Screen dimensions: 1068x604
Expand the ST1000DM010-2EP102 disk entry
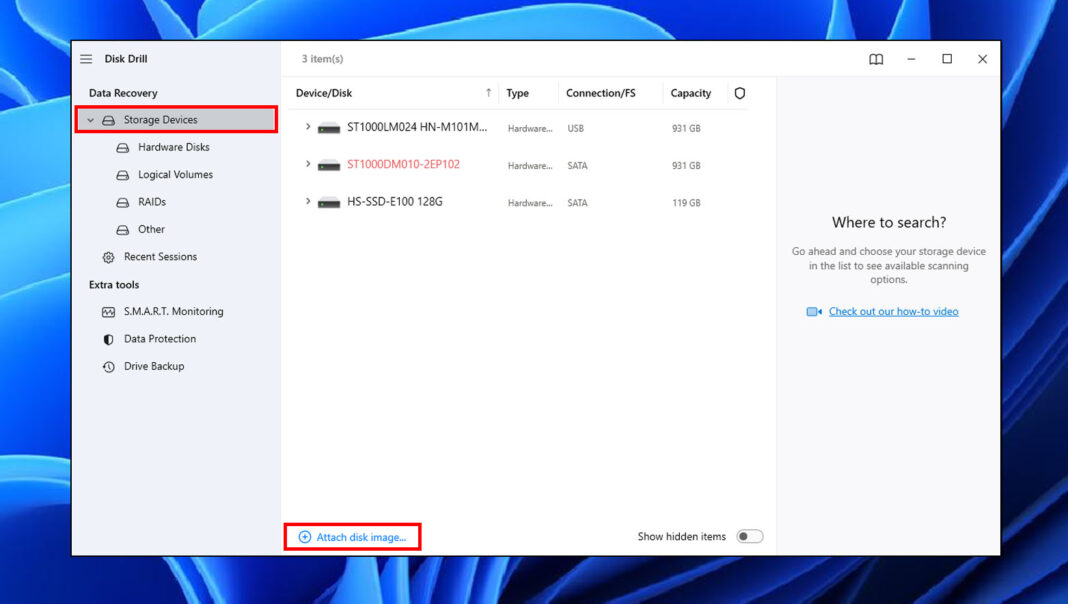(307, 165)
